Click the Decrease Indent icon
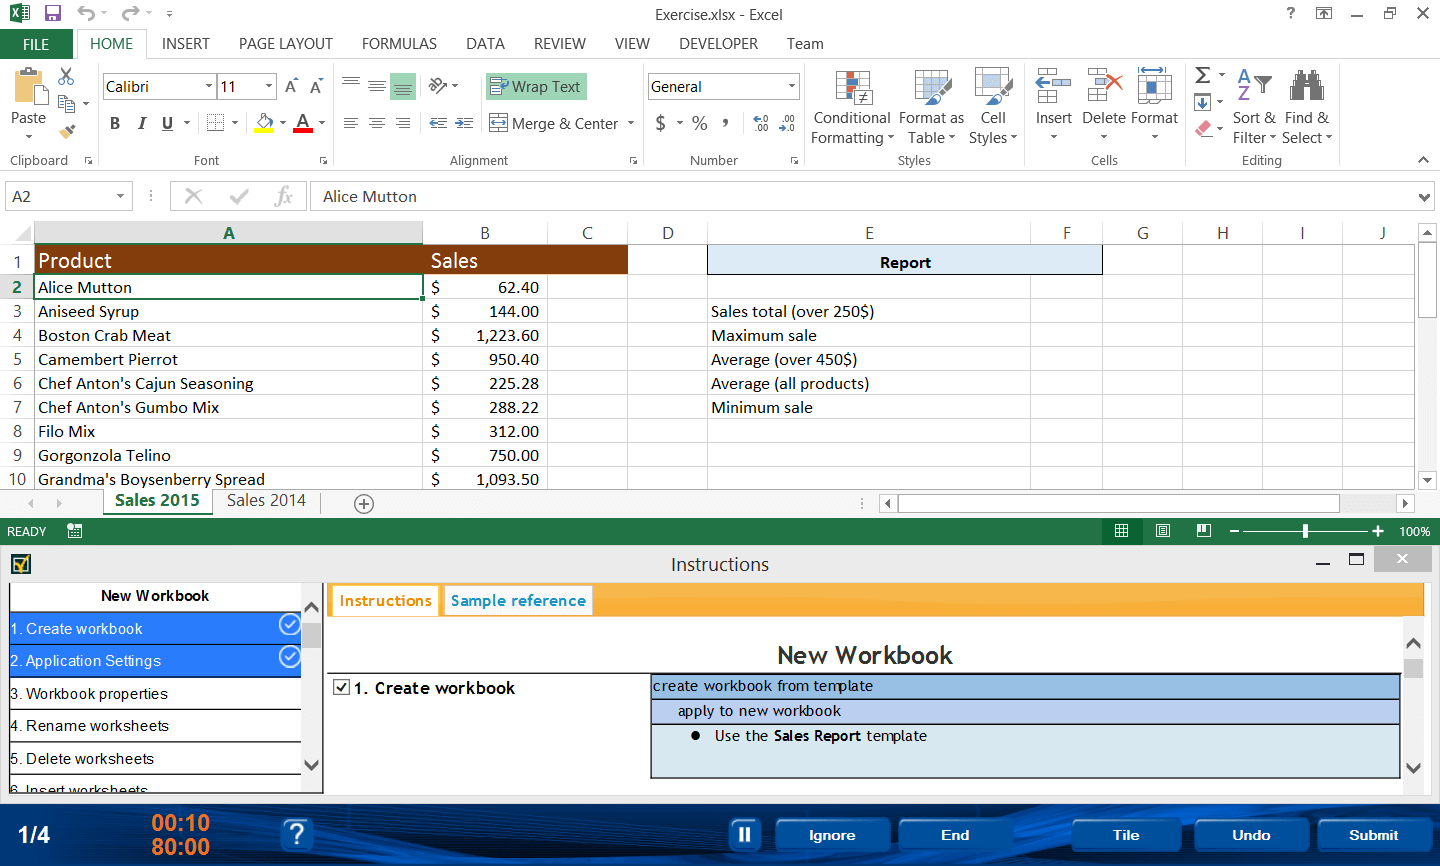This screenshot has width=1440, height=866. point(438,123)
